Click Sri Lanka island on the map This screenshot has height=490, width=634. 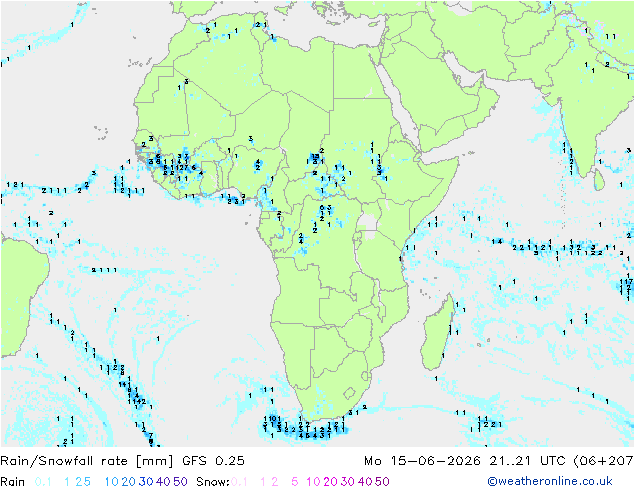599,180
